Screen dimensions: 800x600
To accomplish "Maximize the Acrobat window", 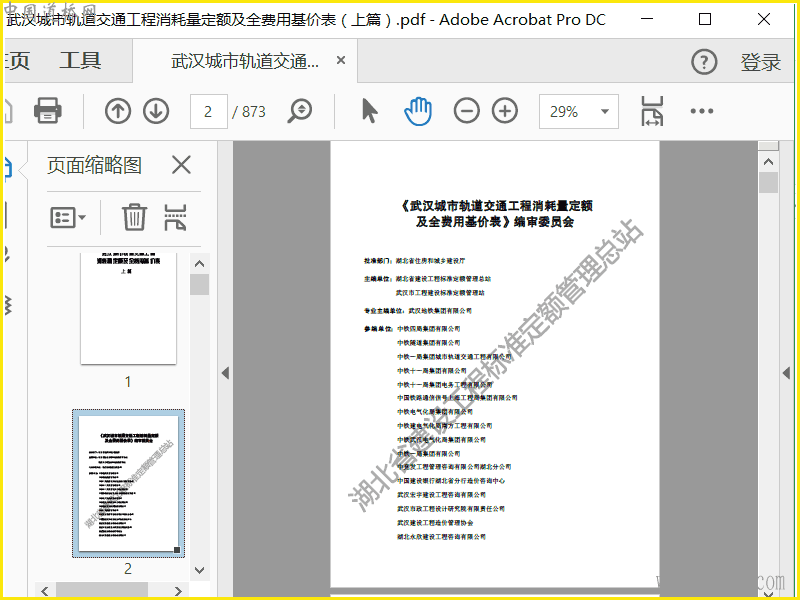I will click(x=705, y=19).
